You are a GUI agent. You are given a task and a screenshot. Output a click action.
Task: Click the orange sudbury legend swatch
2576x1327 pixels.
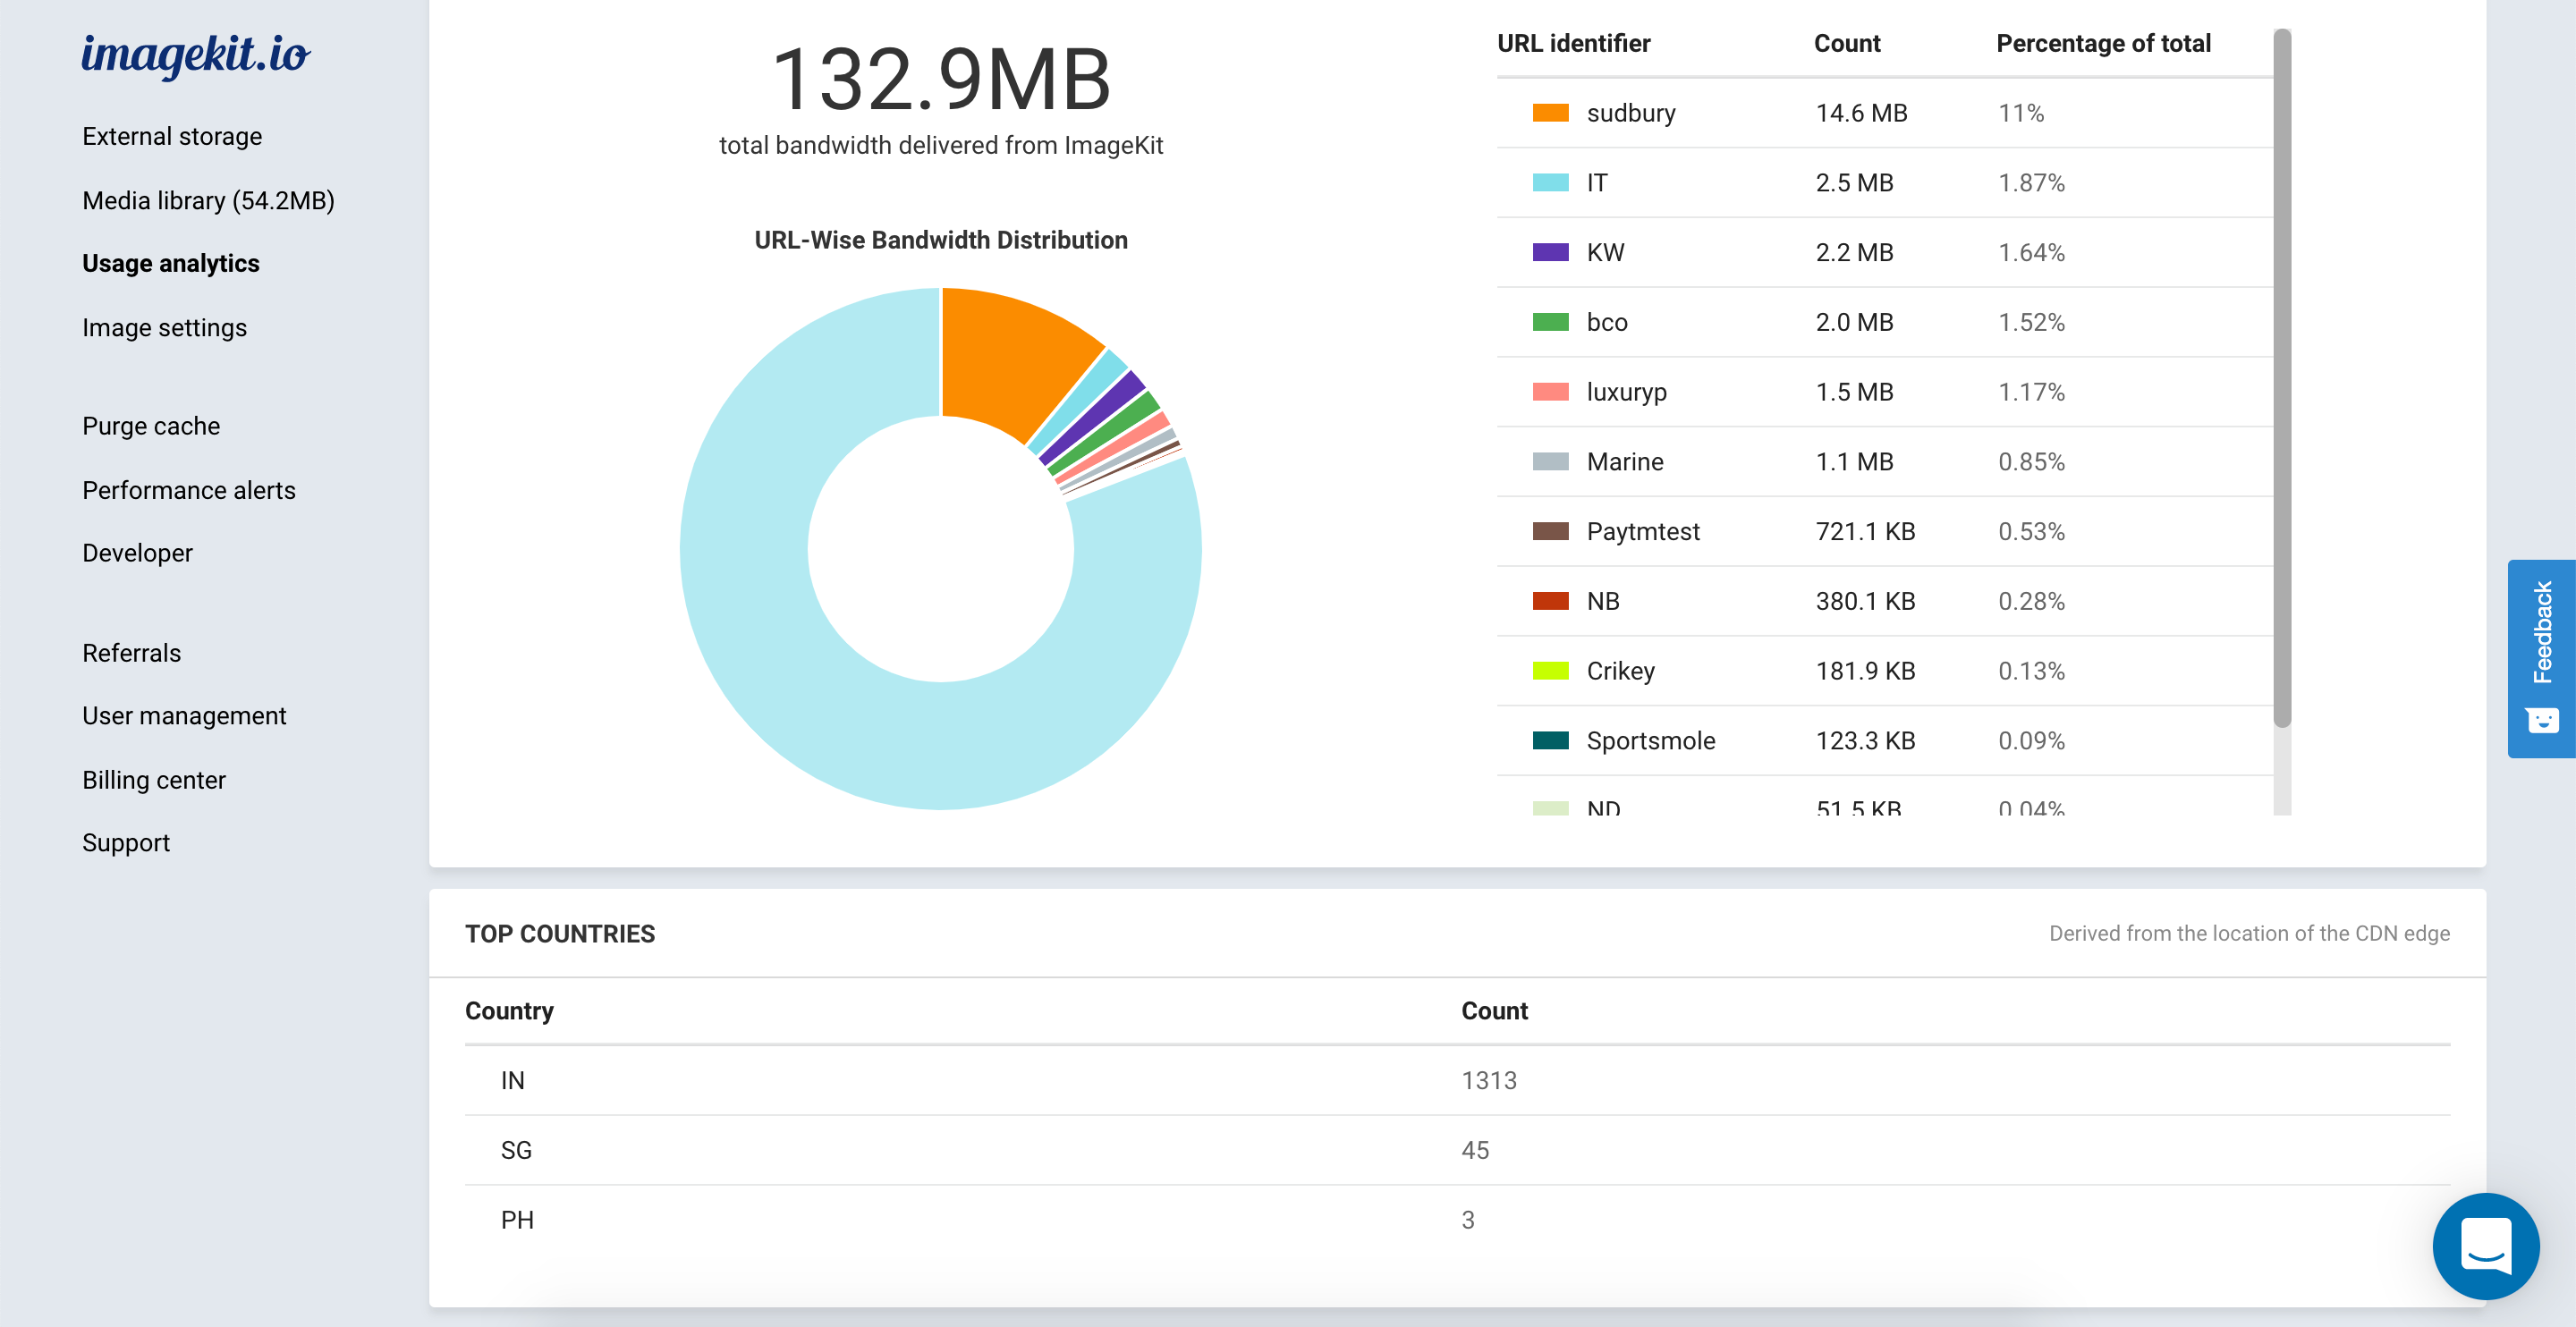1550,113
